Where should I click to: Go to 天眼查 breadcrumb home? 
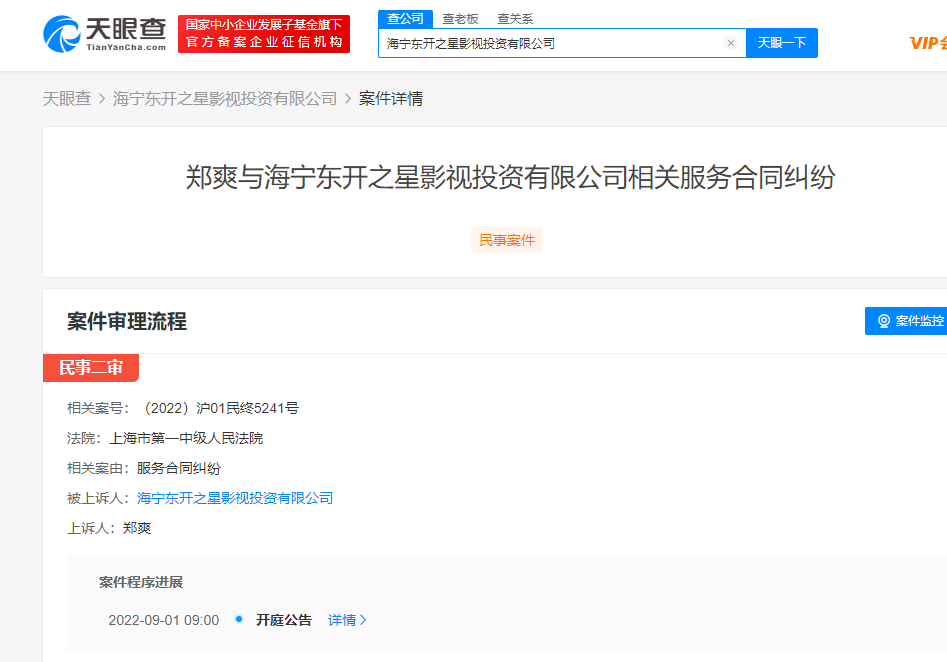(x=66, y=98)
